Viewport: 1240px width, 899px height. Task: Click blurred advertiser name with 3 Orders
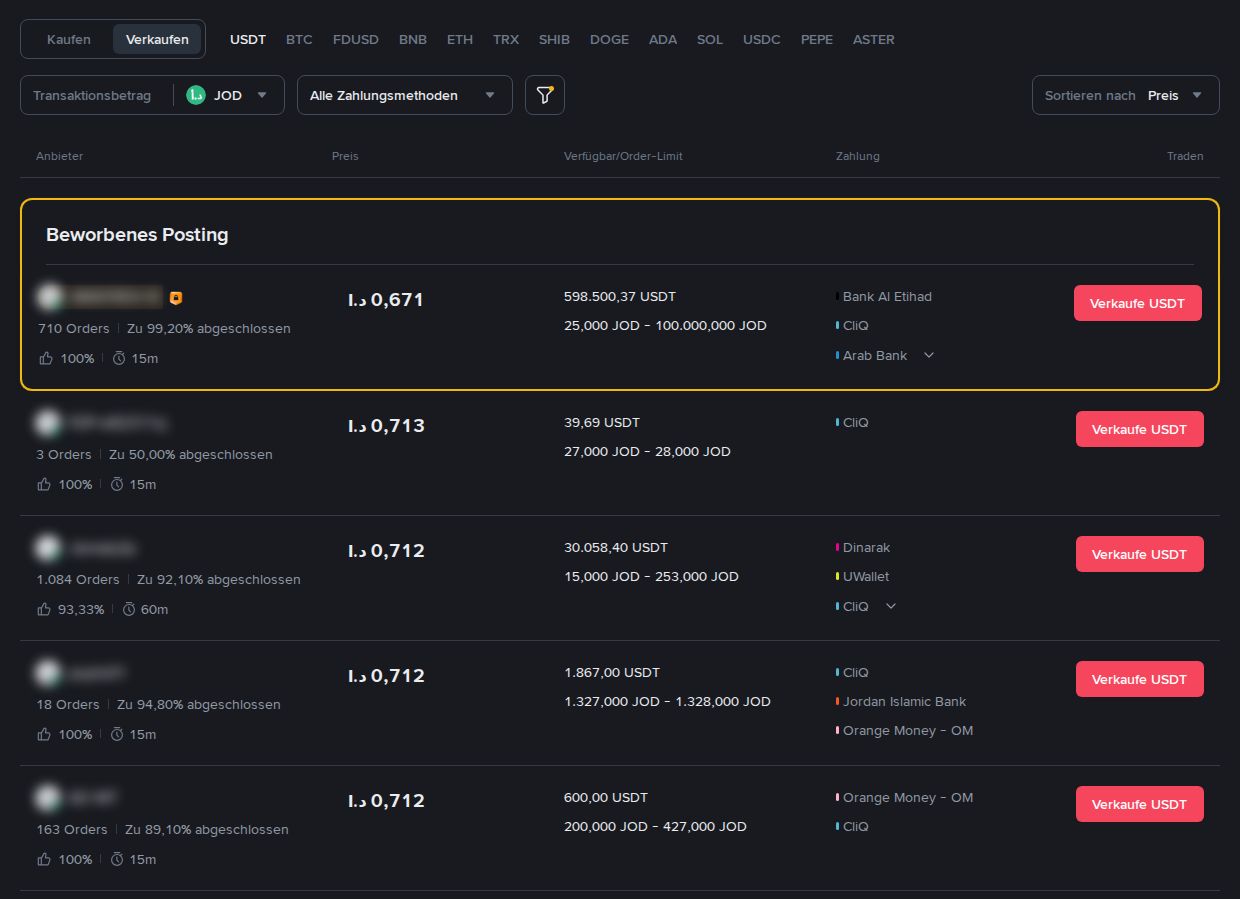tap(117, 423)
